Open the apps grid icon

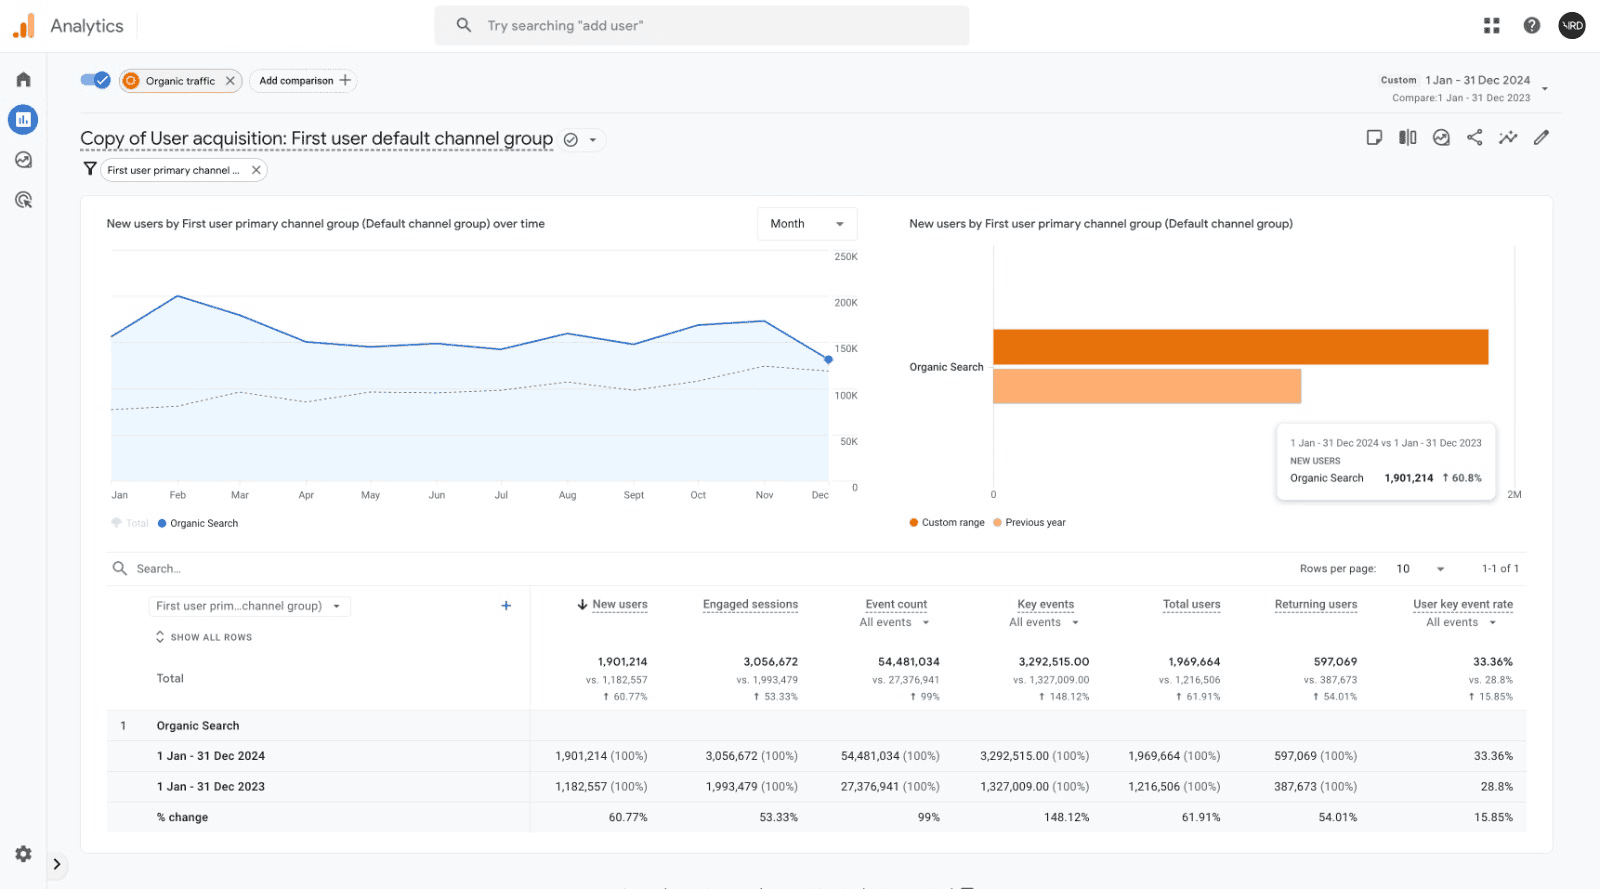(1491, 26)
